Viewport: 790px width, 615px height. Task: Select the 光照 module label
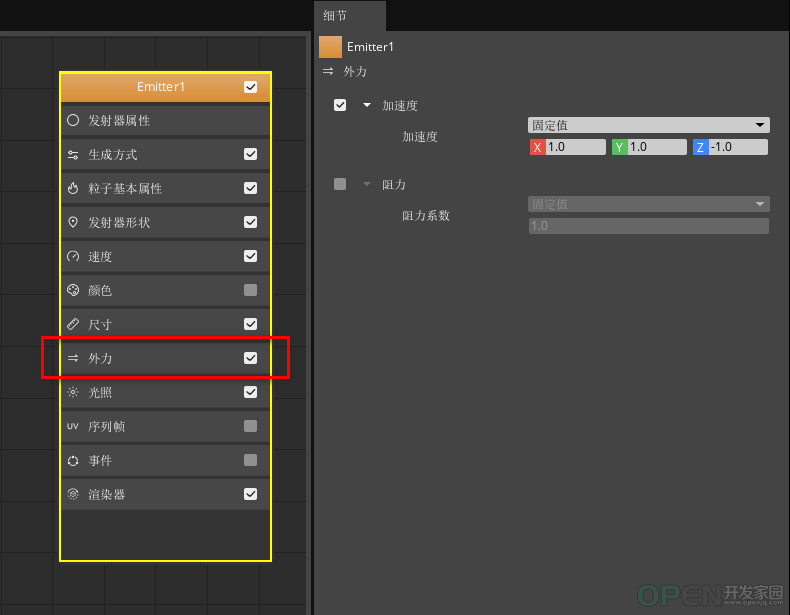tap(100, 392)
